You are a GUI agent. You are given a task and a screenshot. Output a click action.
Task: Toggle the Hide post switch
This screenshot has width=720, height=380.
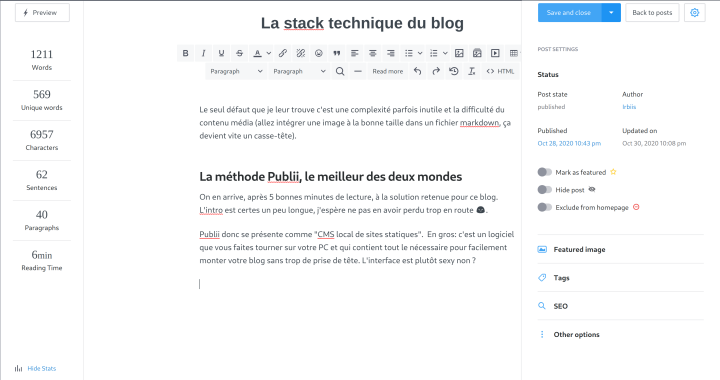(545, 190)
